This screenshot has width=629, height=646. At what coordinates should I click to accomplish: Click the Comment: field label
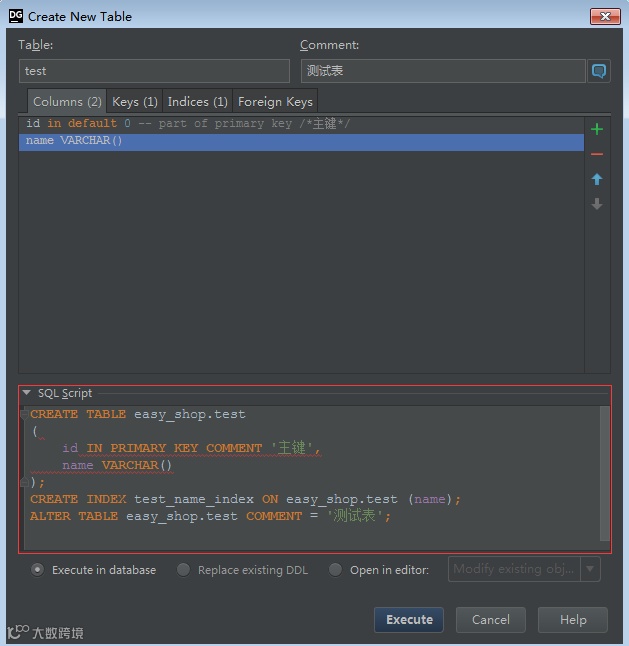tap(330, 44)
